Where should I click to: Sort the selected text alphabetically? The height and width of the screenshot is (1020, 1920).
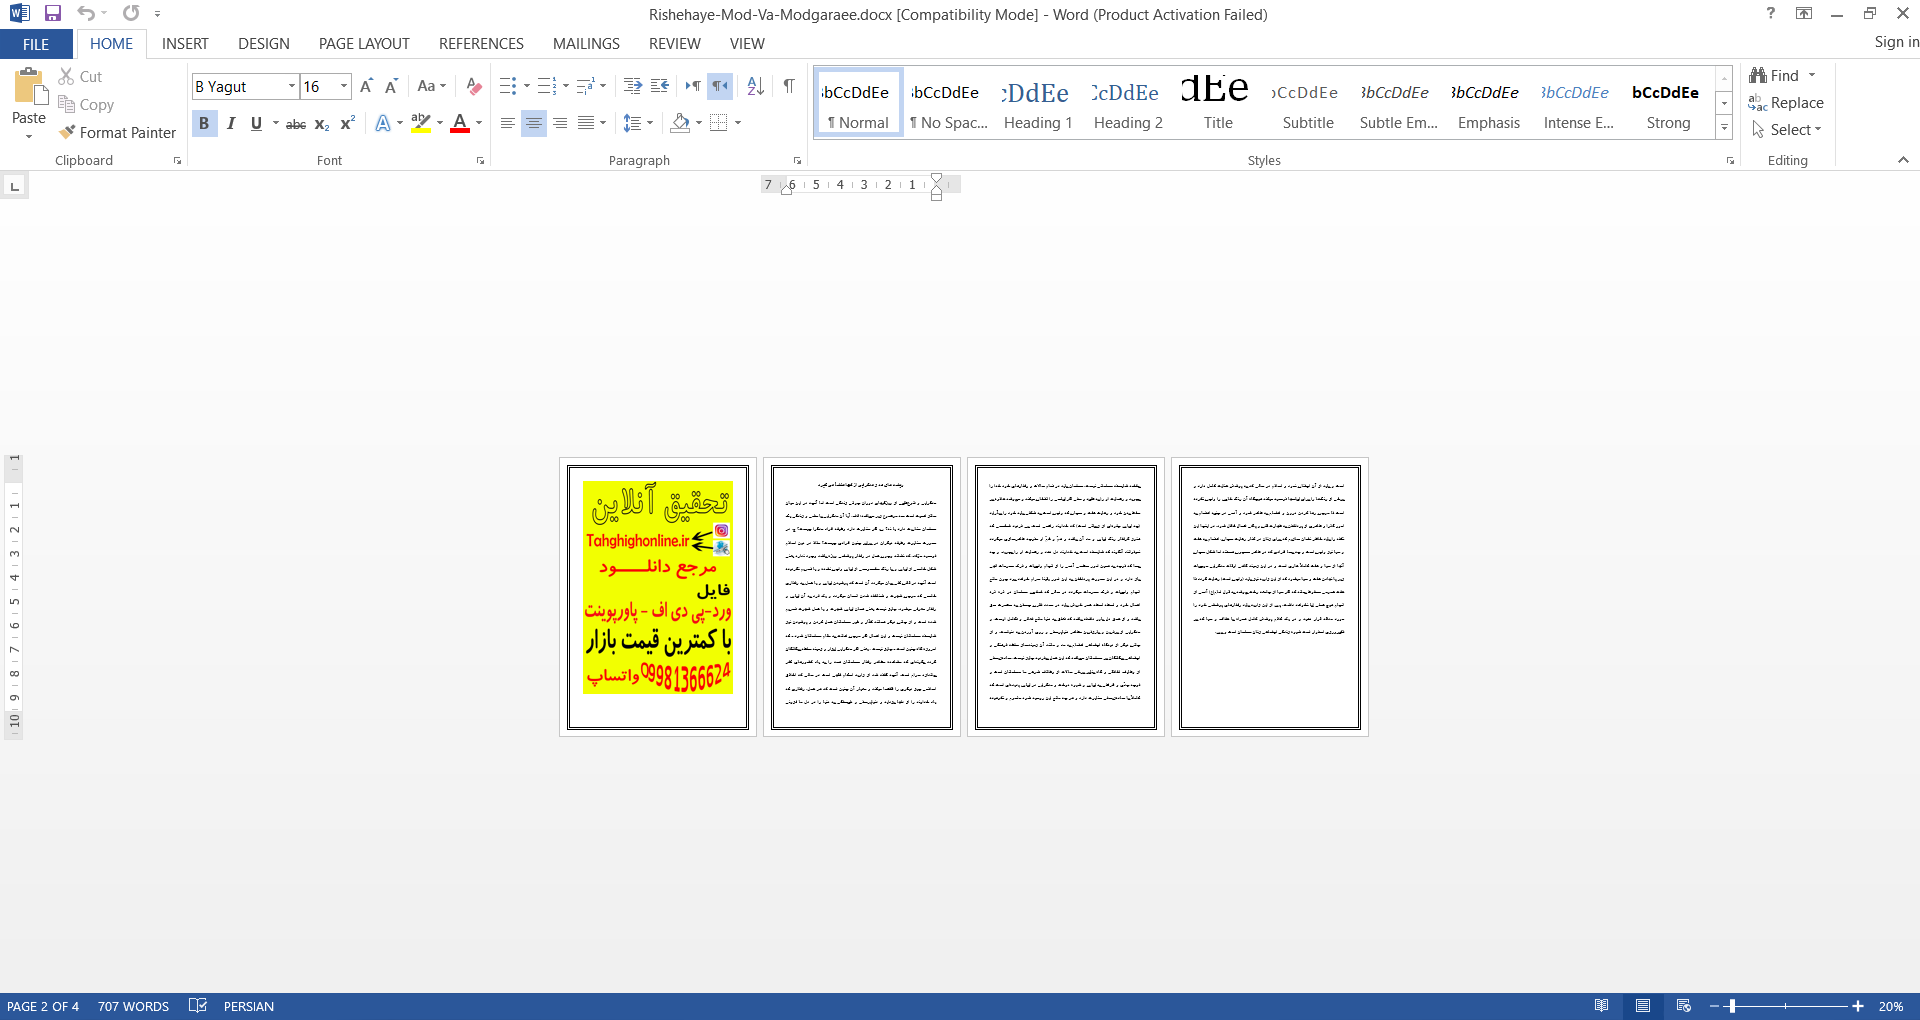coord(756,87)
